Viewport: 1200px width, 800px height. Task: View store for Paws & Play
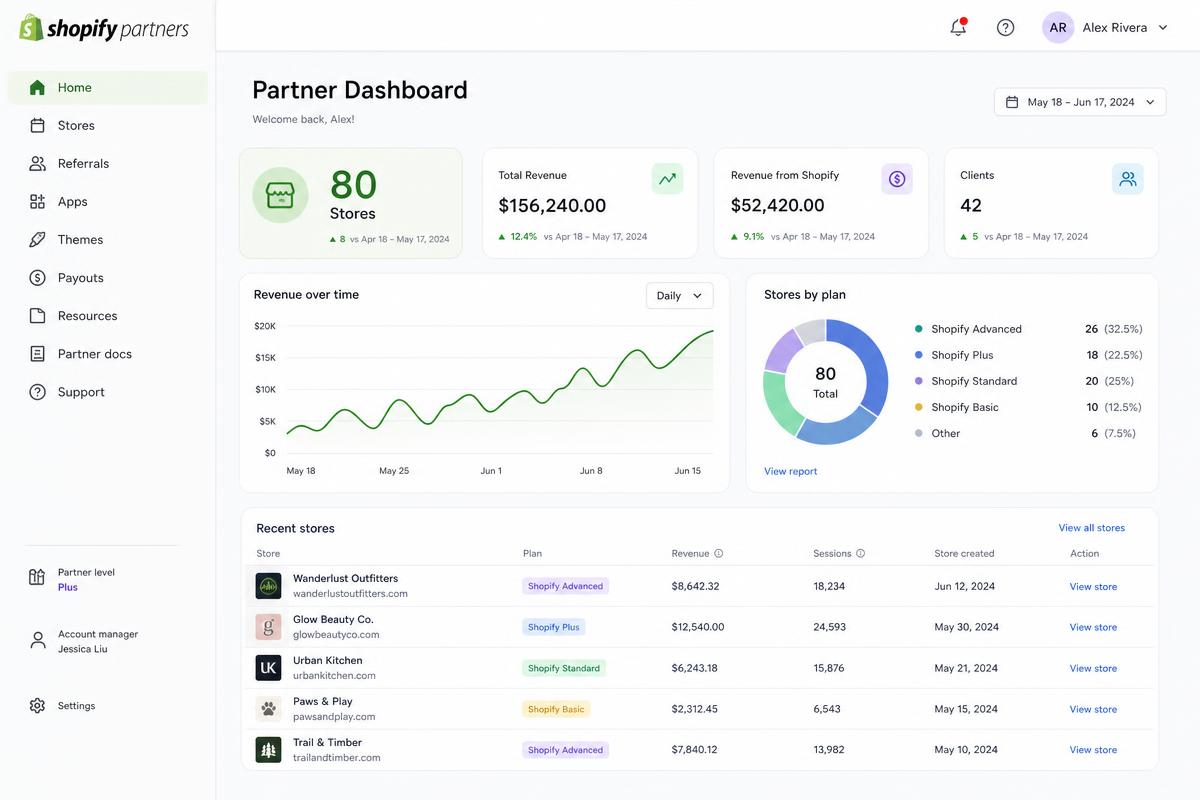click(1093, 709)
